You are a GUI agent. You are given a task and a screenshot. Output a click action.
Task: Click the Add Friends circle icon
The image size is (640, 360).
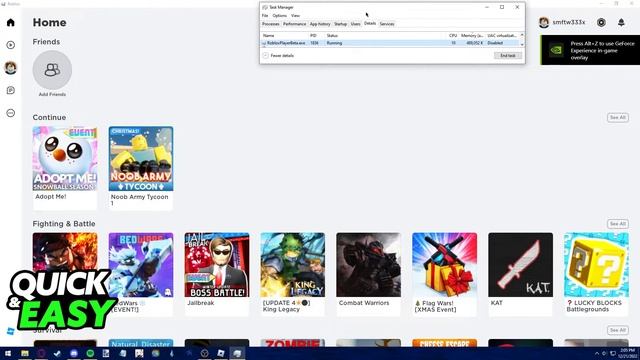(x=52, y=70)
